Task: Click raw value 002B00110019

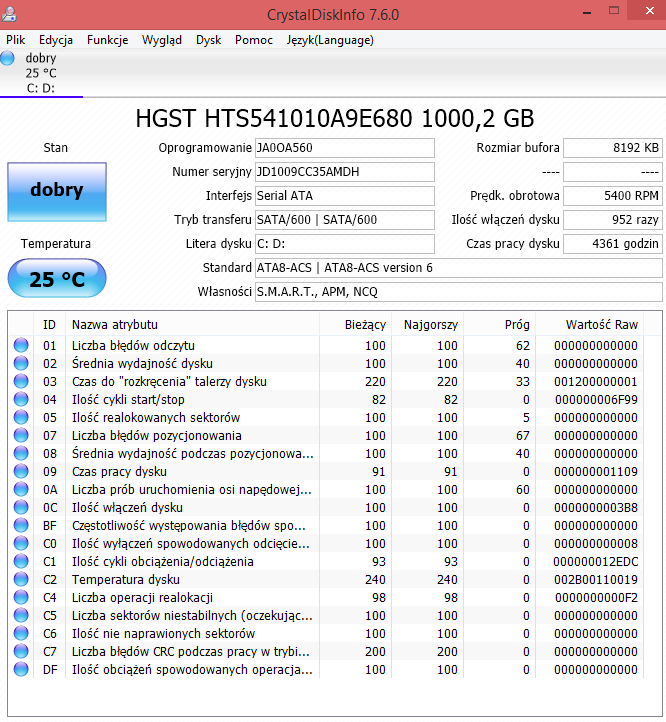Action: (596, 579)
